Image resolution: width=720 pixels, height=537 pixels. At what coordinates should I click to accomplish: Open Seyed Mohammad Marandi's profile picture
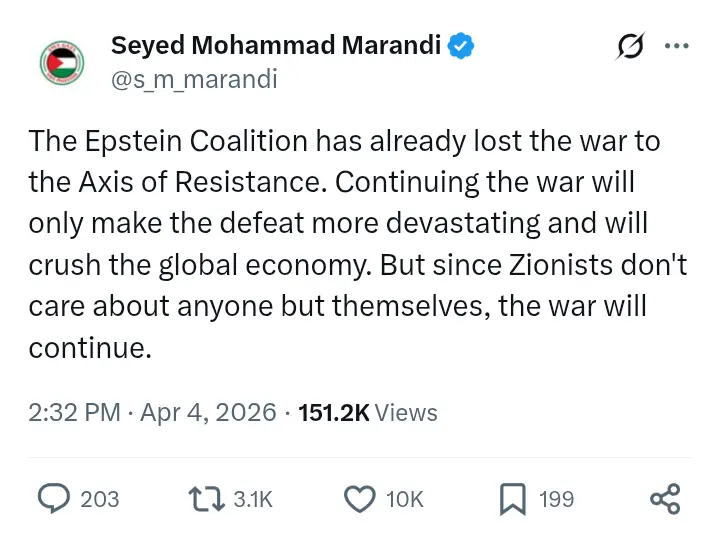point(65,64)
